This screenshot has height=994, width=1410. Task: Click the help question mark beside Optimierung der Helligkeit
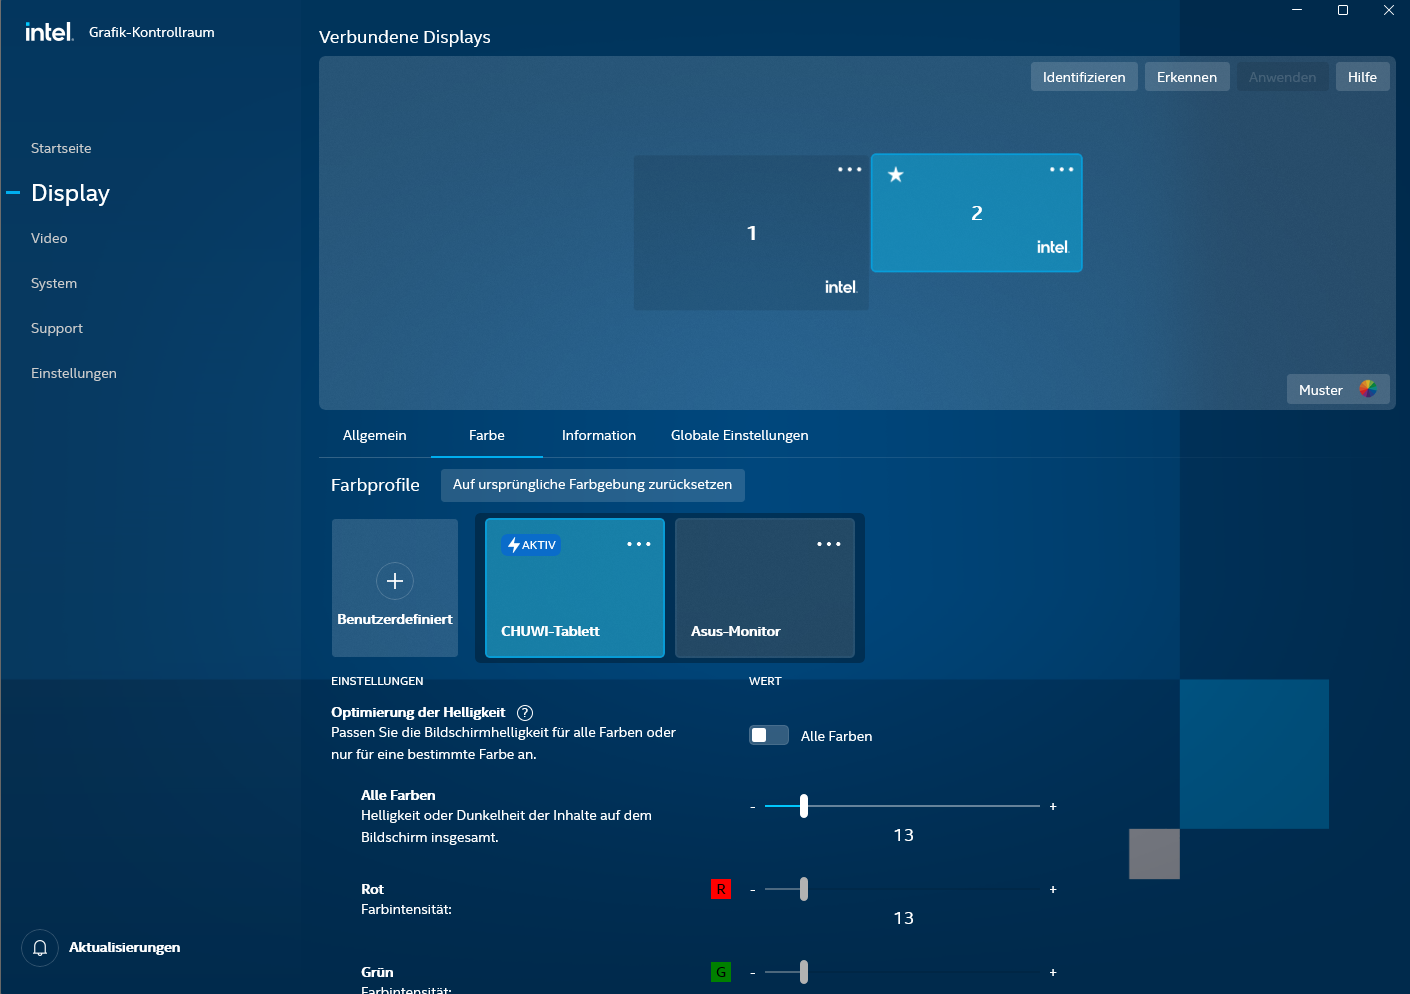[x=525, y=713]
